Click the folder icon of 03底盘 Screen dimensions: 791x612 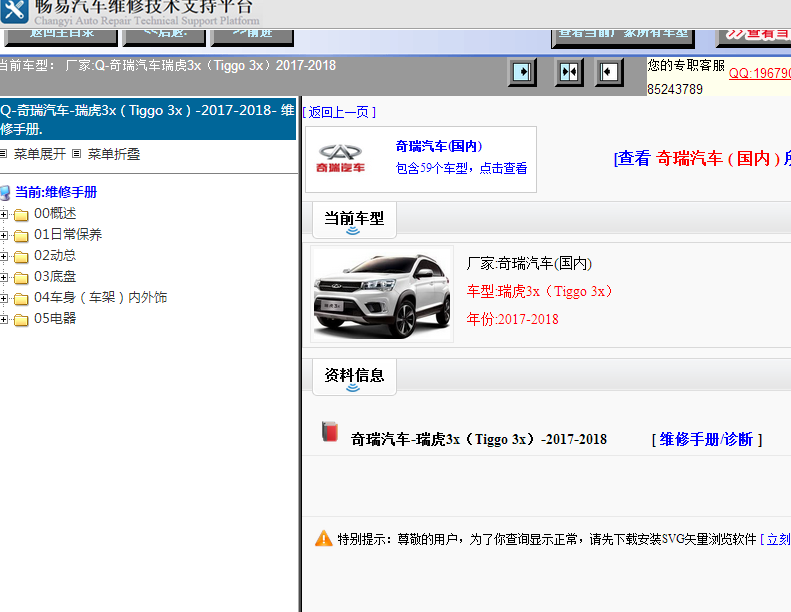tap(21, 277)
